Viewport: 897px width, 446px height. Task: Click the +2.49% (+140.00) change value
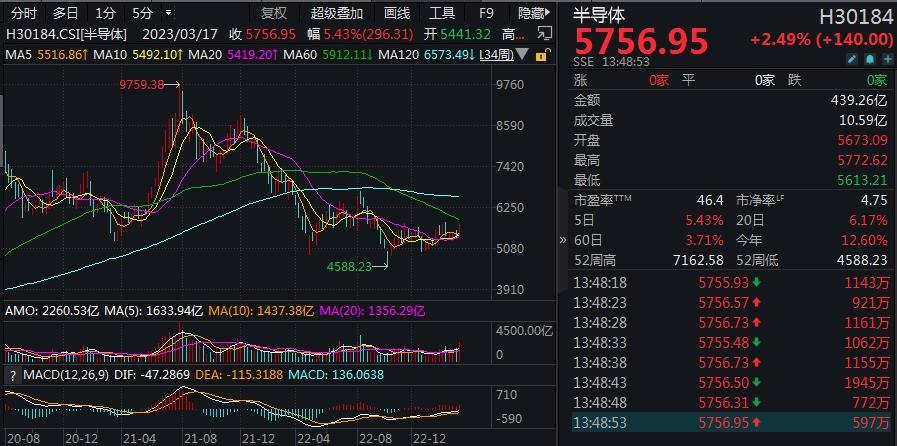(822, 39)
